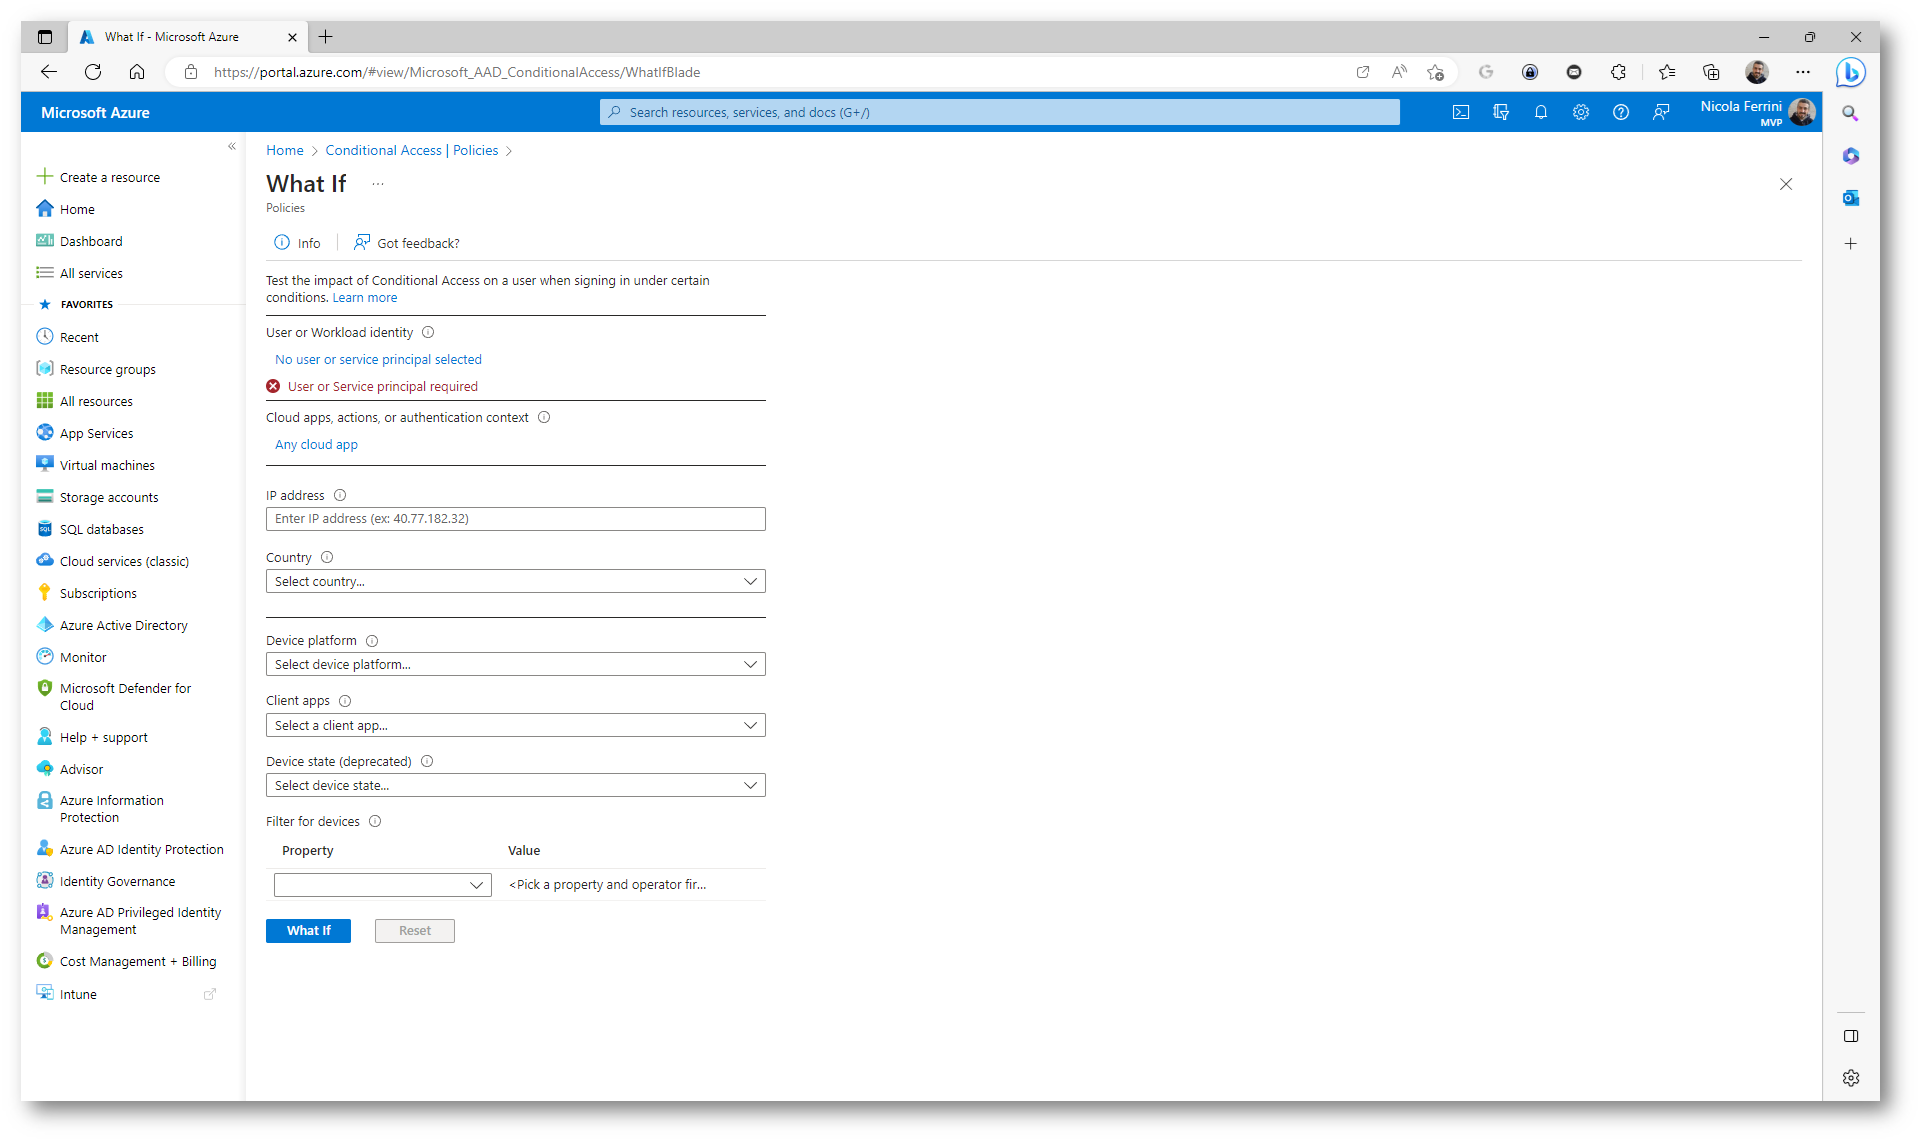Open the filter Property dropdown
The width and height of the screenshot is (1922, 1143).
(383, 885)
